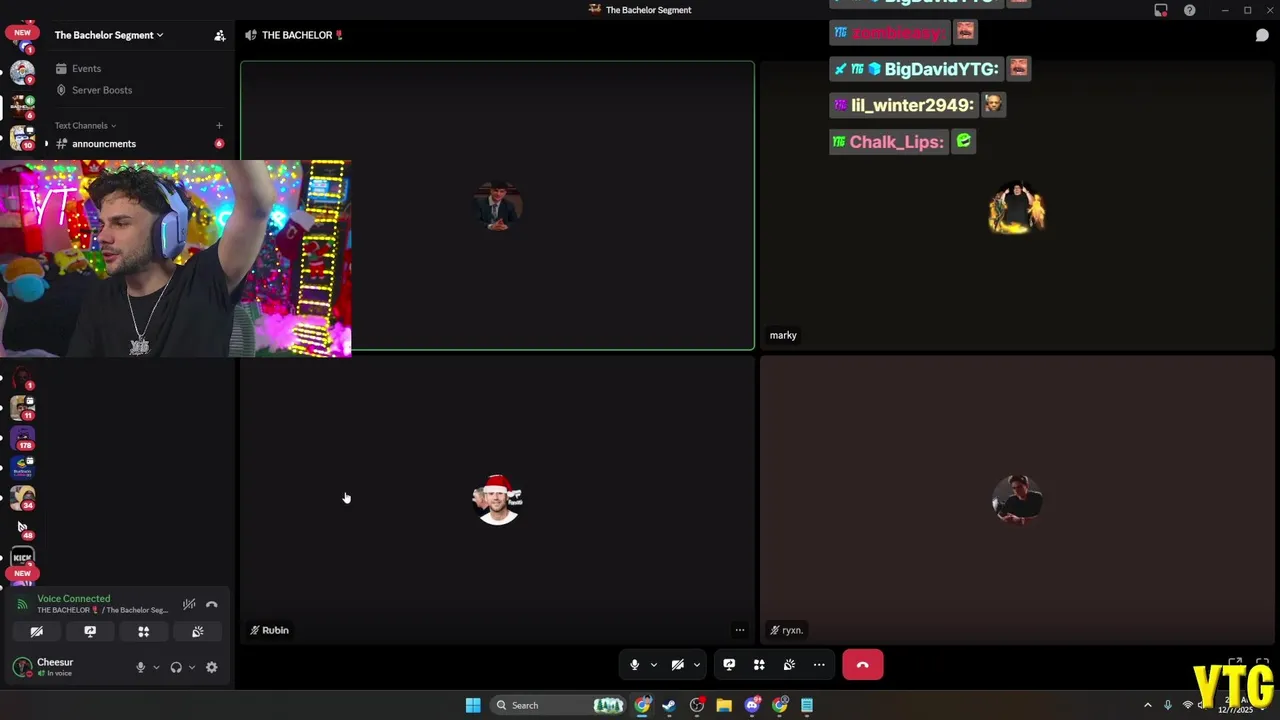
Task: Click the invite people icon beside server name
Action: [x=219, y=35]
